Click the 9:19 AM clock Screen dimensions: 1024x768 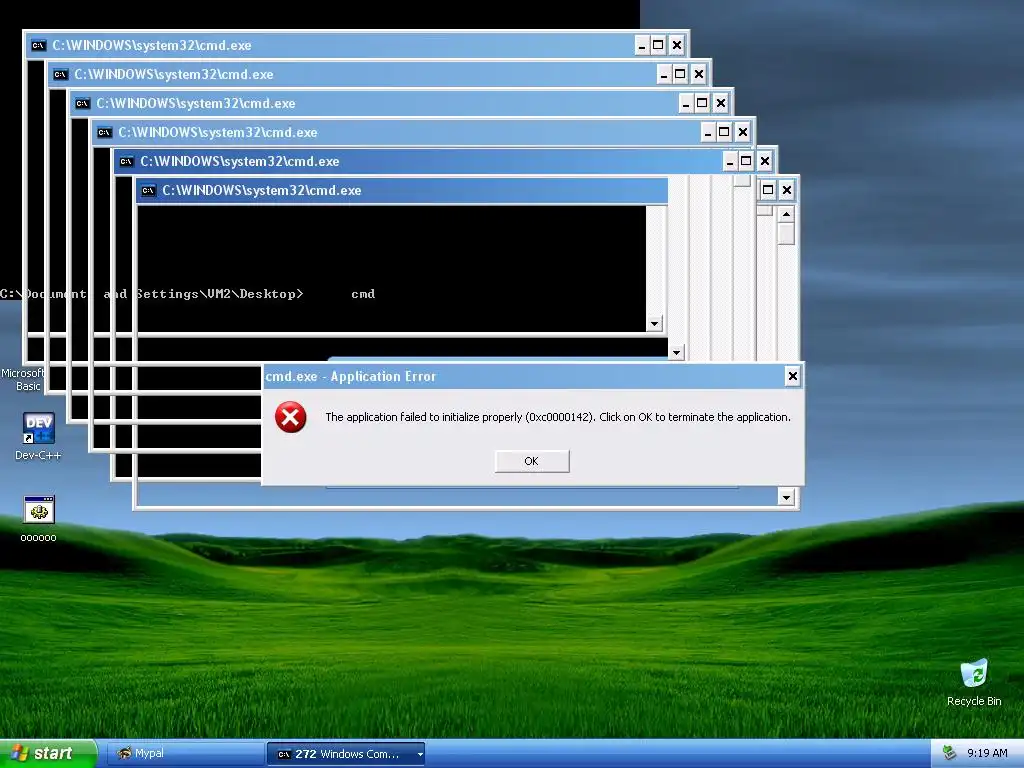pyautogui.click(x=987, y=754)
